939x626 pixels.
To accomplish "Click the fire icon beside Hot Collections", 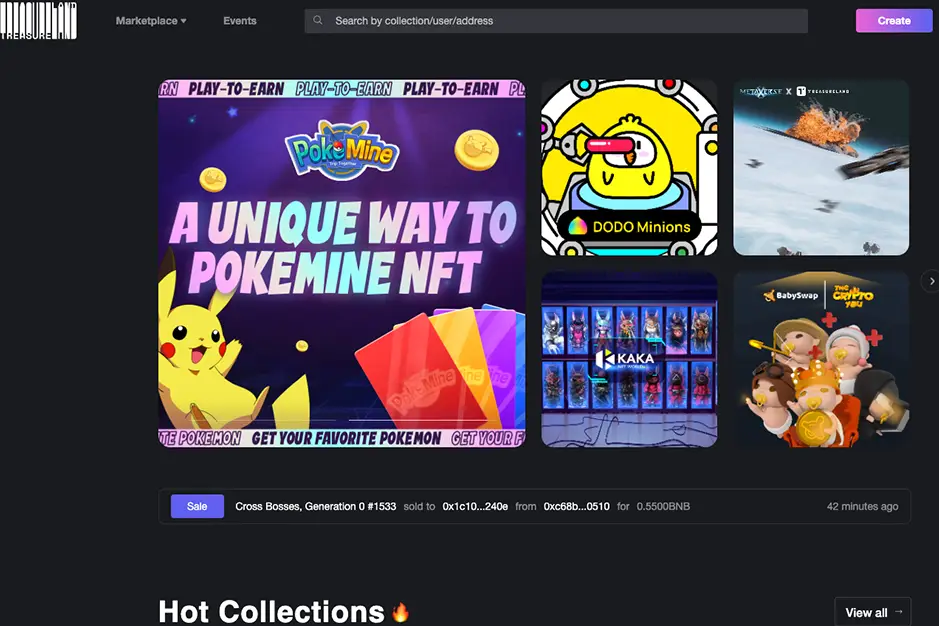I will [400, 612].
